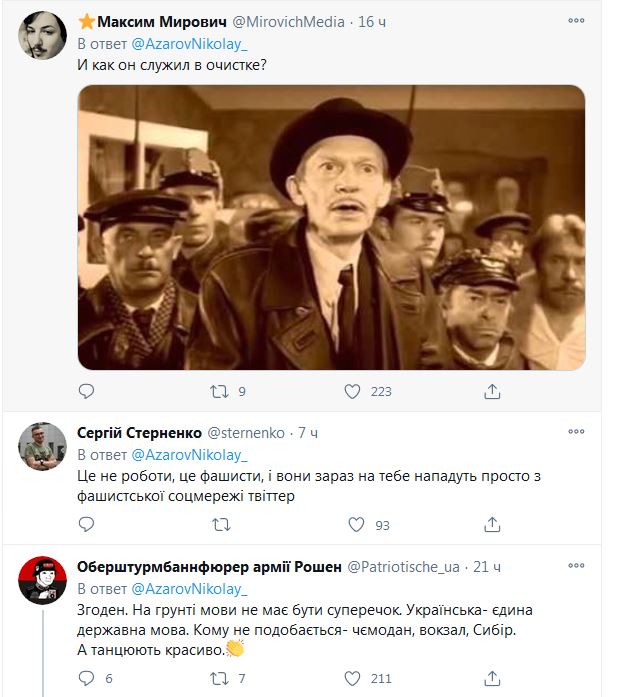Open more options on Максим Мирович's tweet
This screenshot has width=620, height=697.
[x=576, y=21]
